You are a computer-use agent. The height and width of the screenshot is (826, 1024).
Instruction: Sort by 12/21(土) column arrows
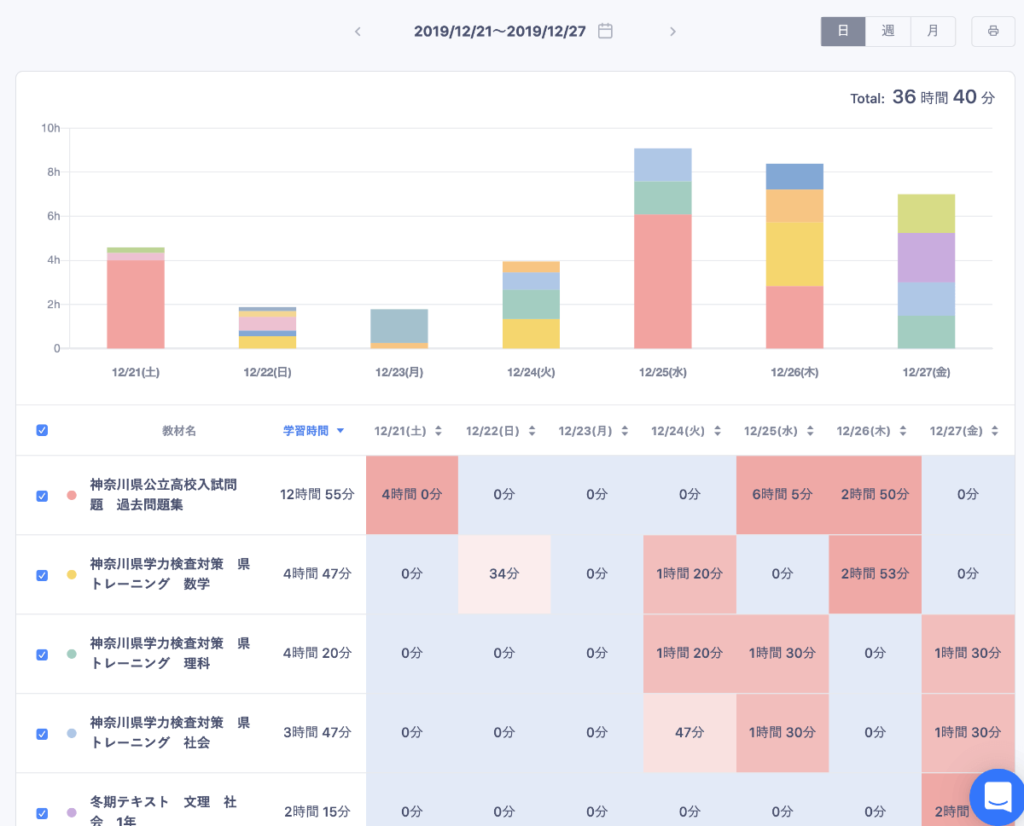pos(440,431)
